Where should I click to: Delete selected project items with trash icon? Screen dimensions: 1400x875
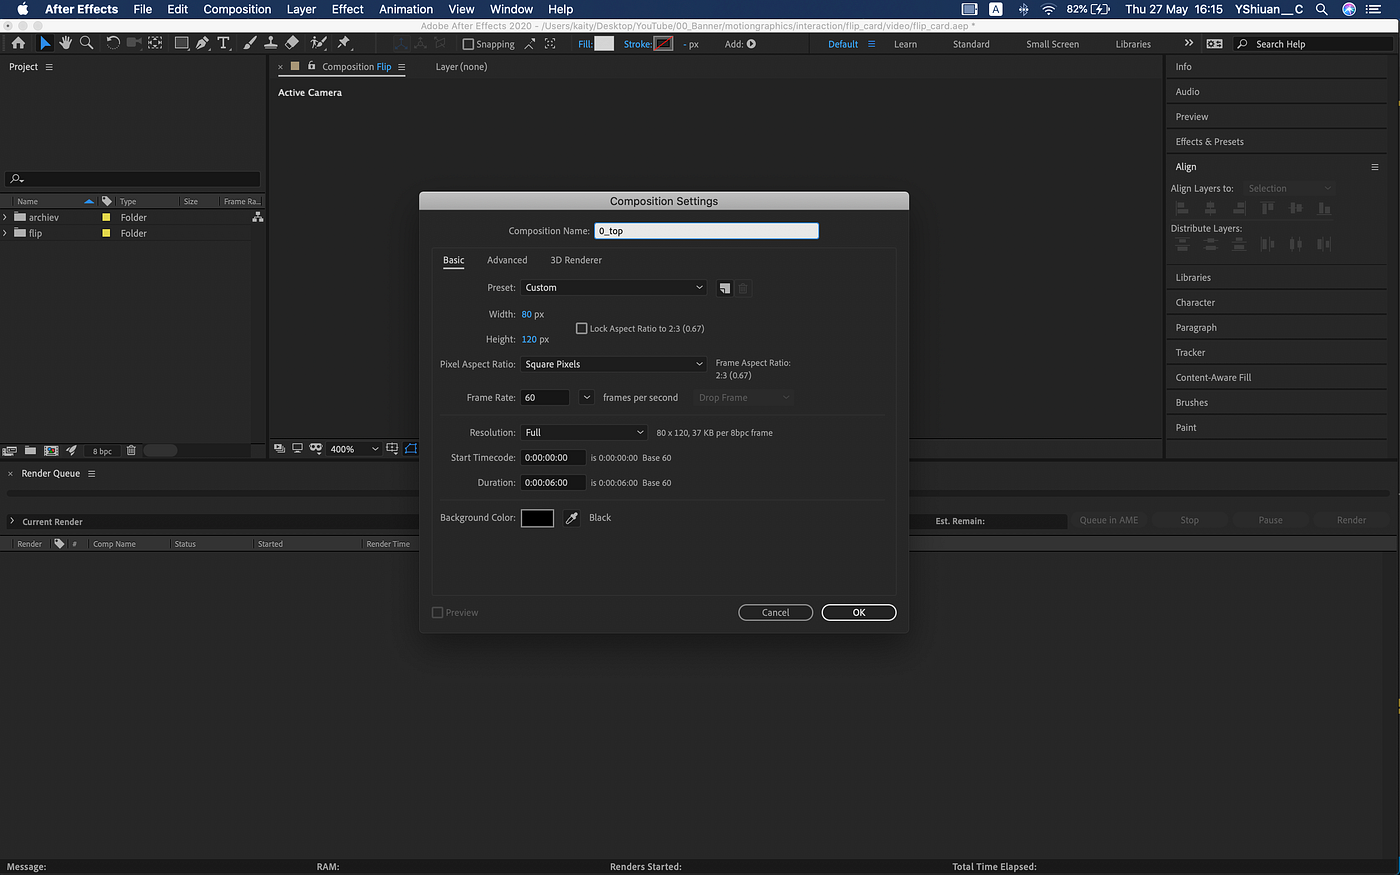pyautogui.click(x=131, y=451)
